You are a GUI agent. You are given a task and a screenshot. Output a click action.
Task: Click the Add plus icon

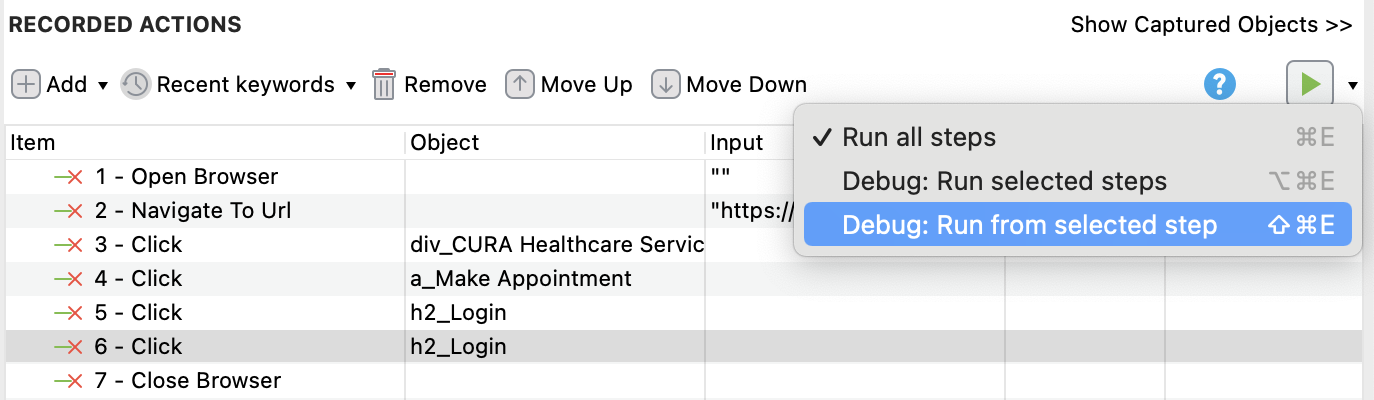26,84
